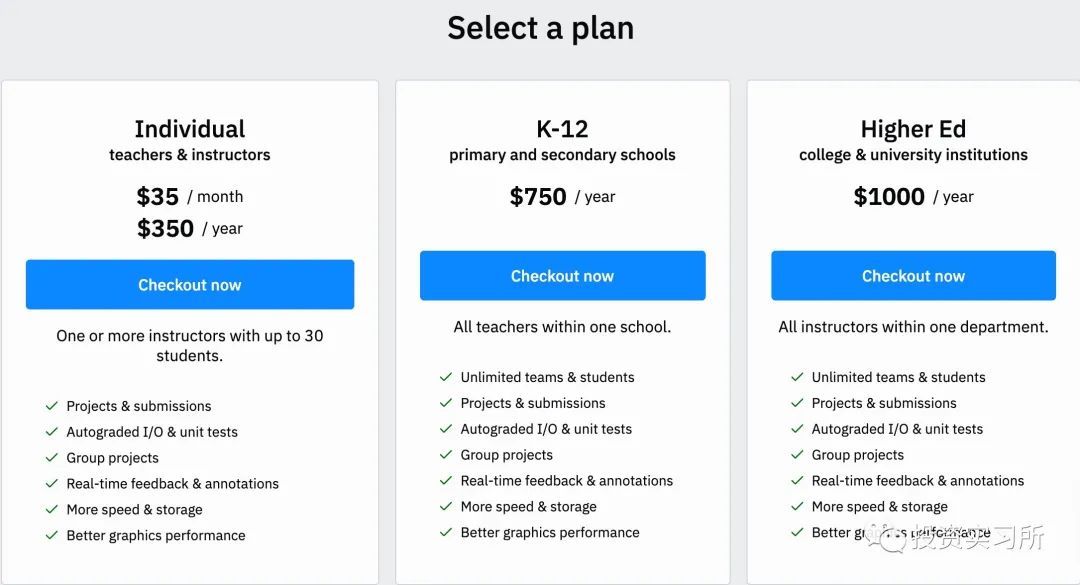Screen dimensions: 1080x585
Task: Click the $1000 / year Higher Ed price
Action: pos(913,196)
